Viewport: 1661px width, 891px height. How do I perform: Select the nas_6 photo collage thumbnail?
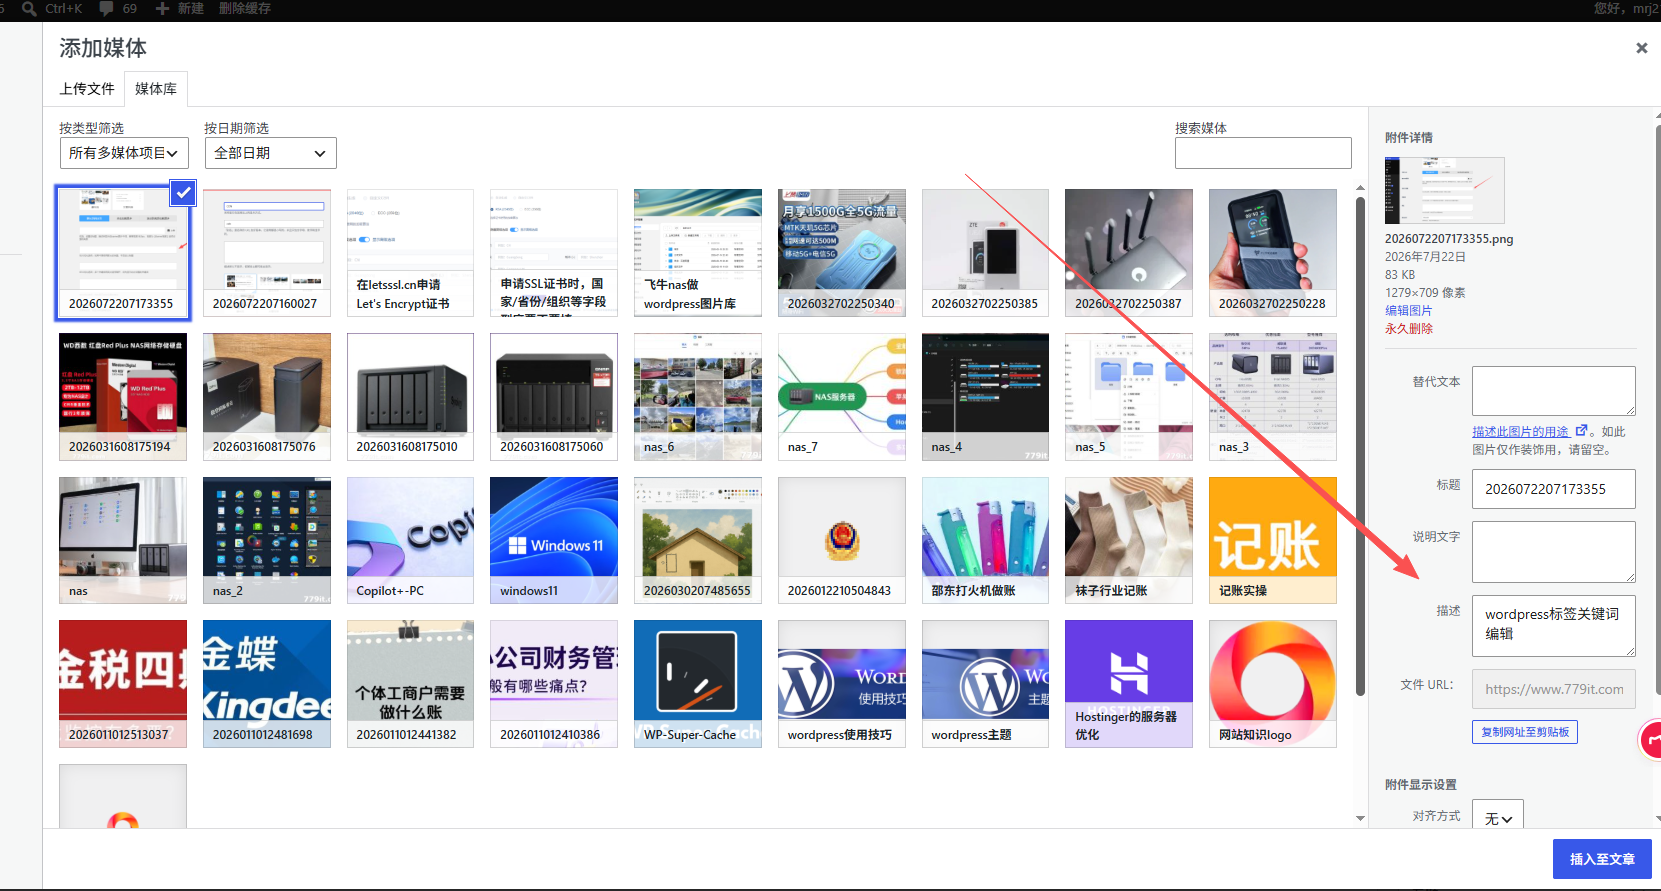(698, 397)
